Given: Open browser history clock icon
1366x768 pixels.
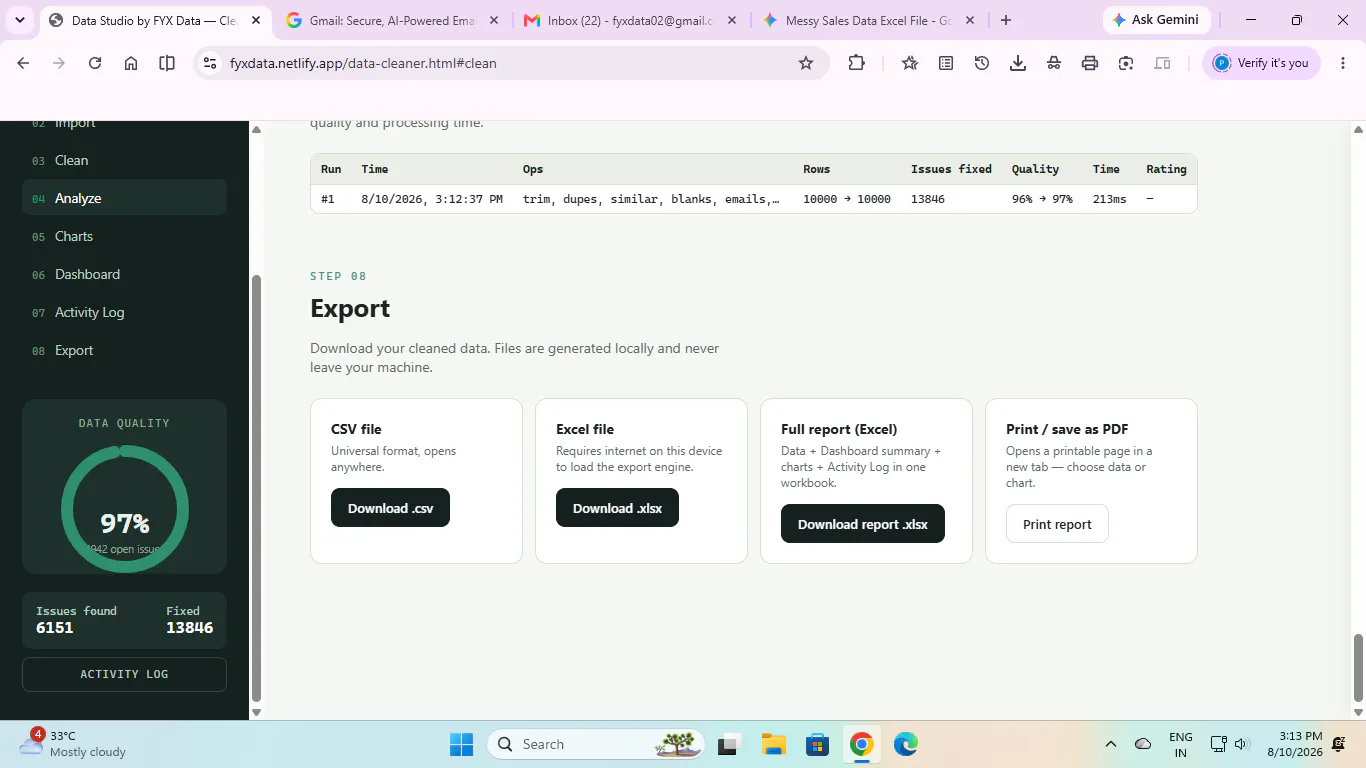Looking at the screenshot, I should (982, 63).
